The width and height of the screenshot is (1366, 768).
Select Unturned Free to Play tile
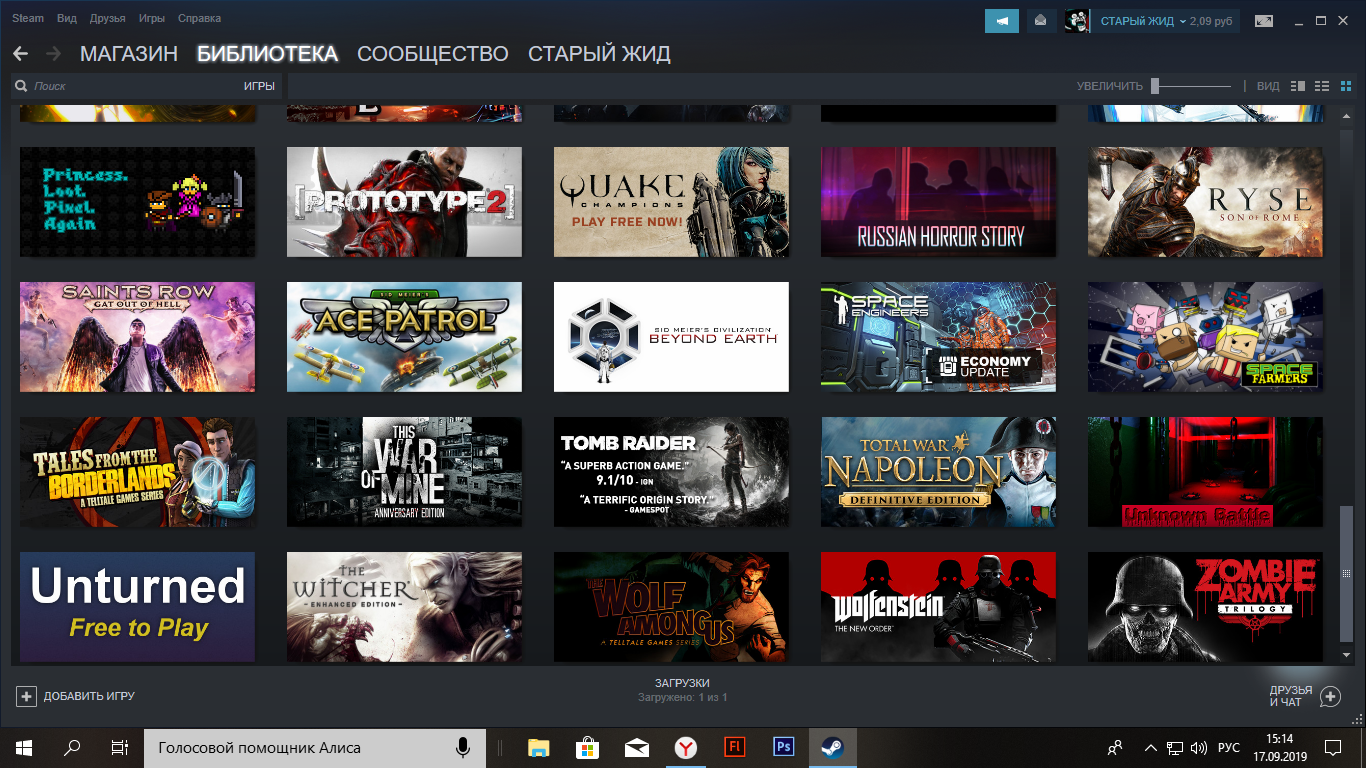pyautogui.click(x=137, y=607)
